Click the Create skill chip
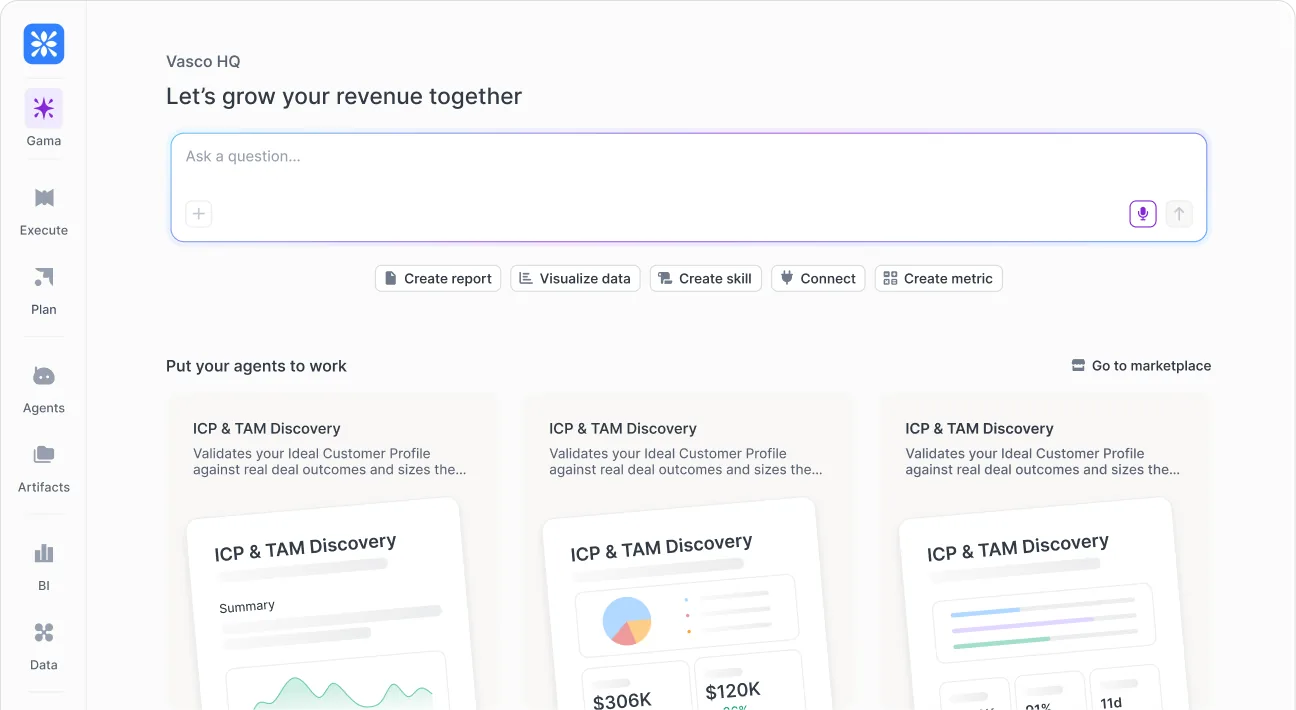The image size is (1296, 710). 706,278
